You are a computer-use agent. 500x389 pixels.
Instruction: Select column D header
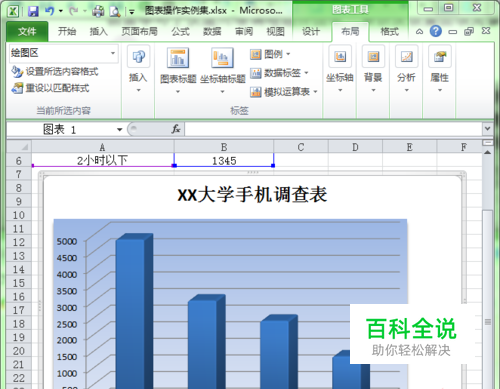click(355, 147)
